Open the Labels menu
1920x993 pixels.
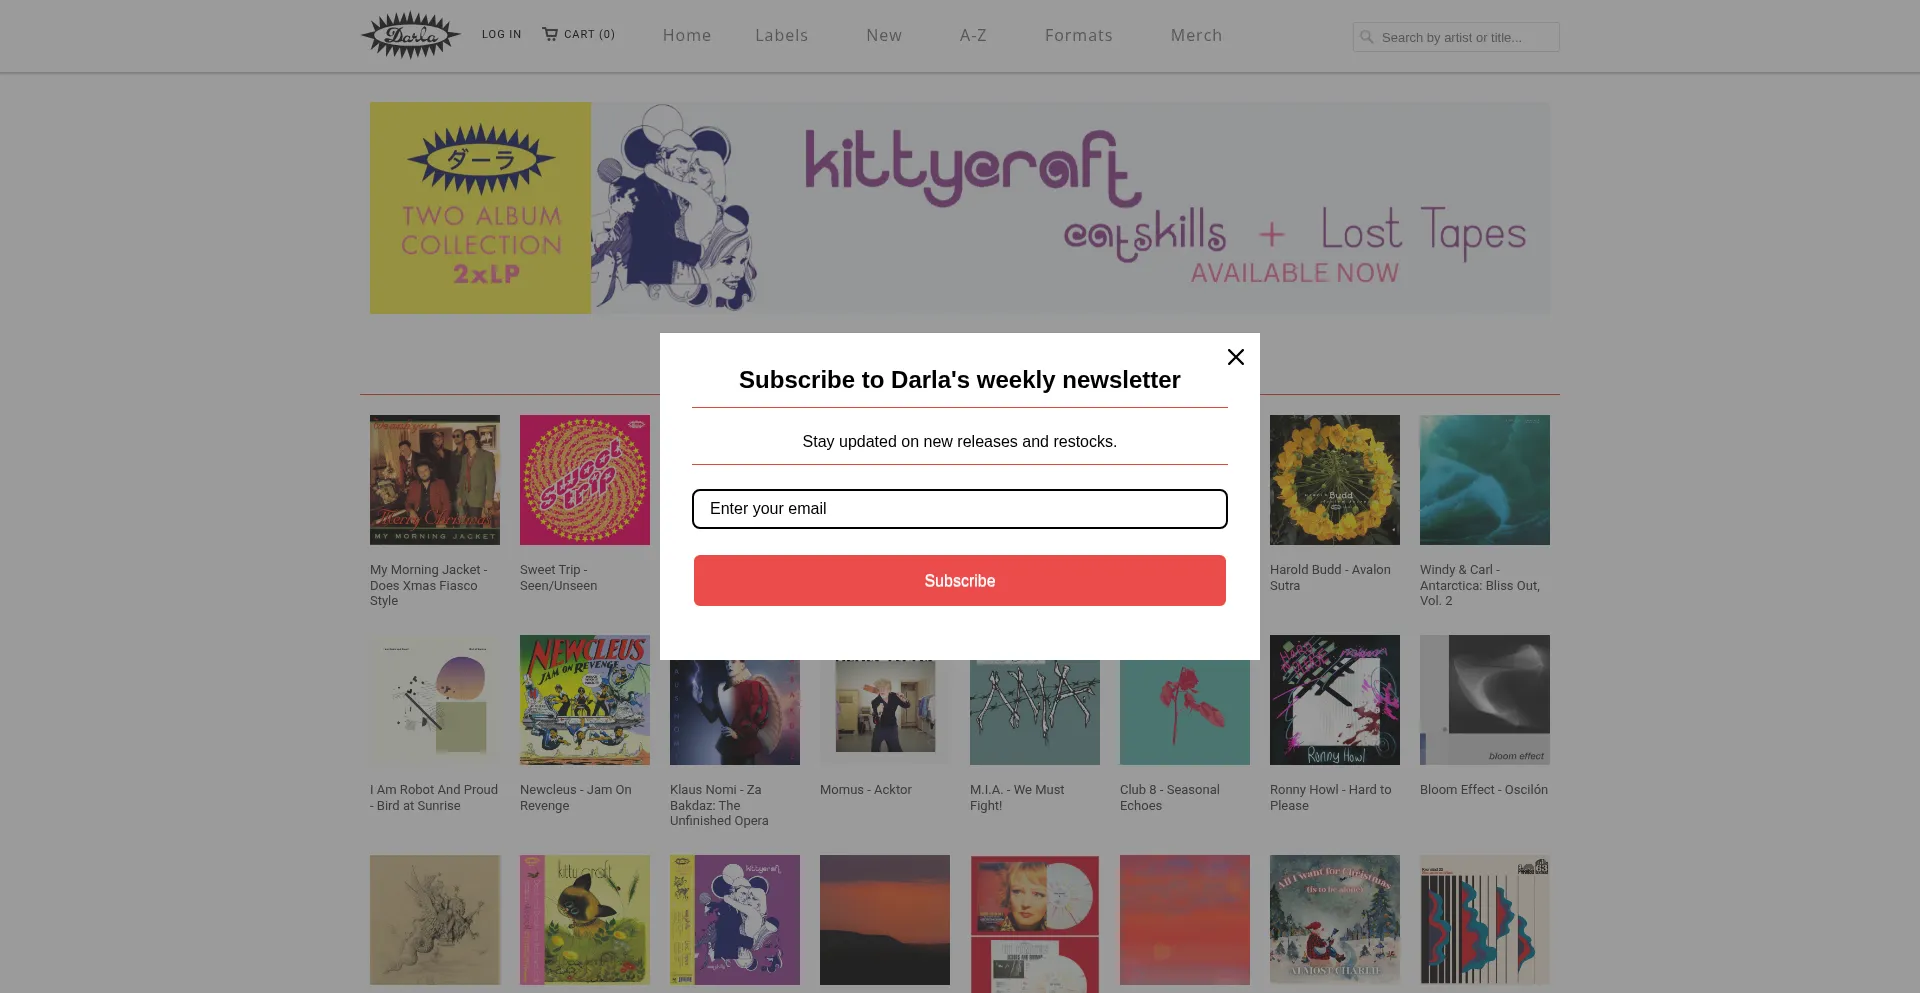(781, 35)
